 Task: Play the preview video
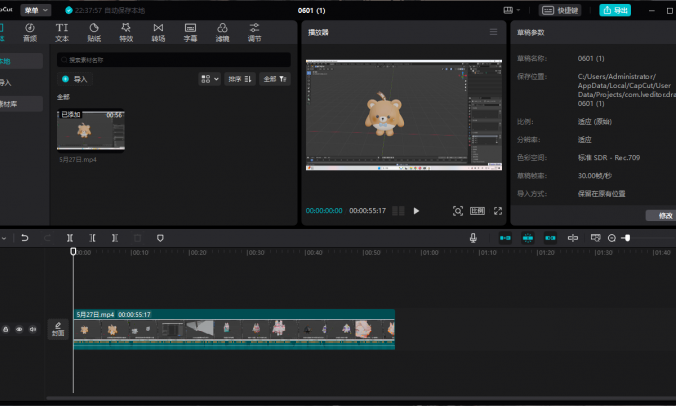point(416,211)
